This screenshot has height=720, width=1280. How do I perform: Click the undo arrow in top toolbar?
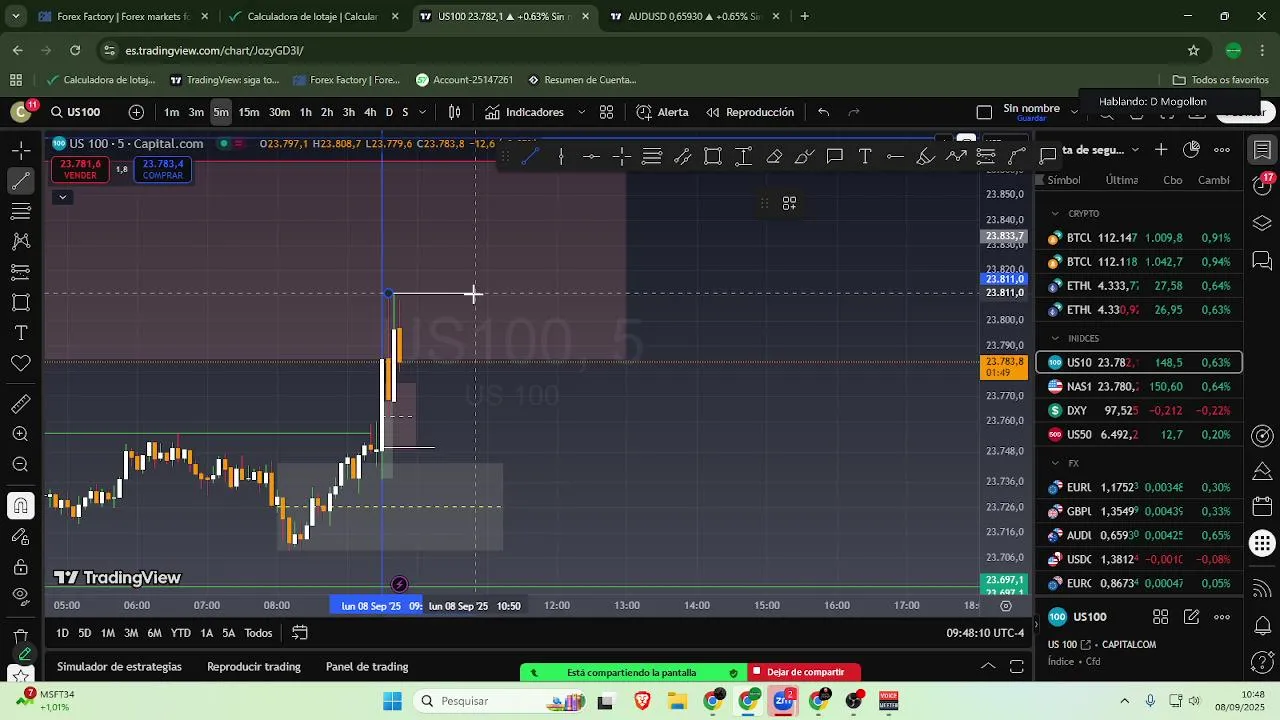point(823,112)
